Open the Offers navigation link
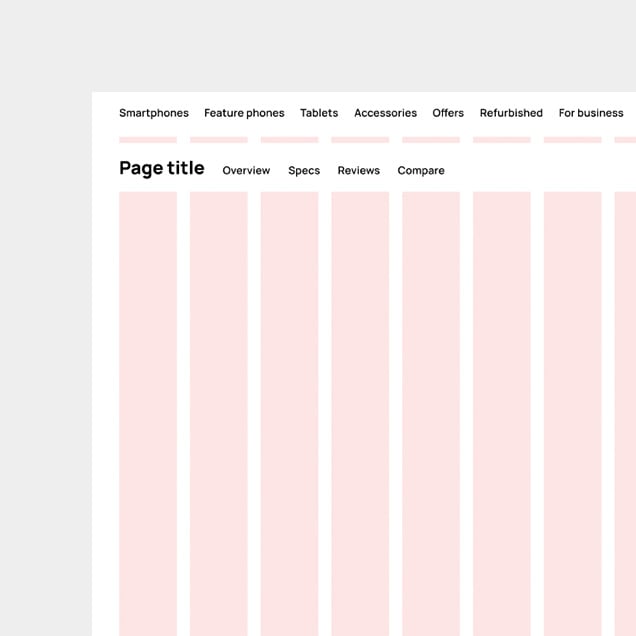Image resolution: width=636 pixels, height=636 pixels. 448,113
